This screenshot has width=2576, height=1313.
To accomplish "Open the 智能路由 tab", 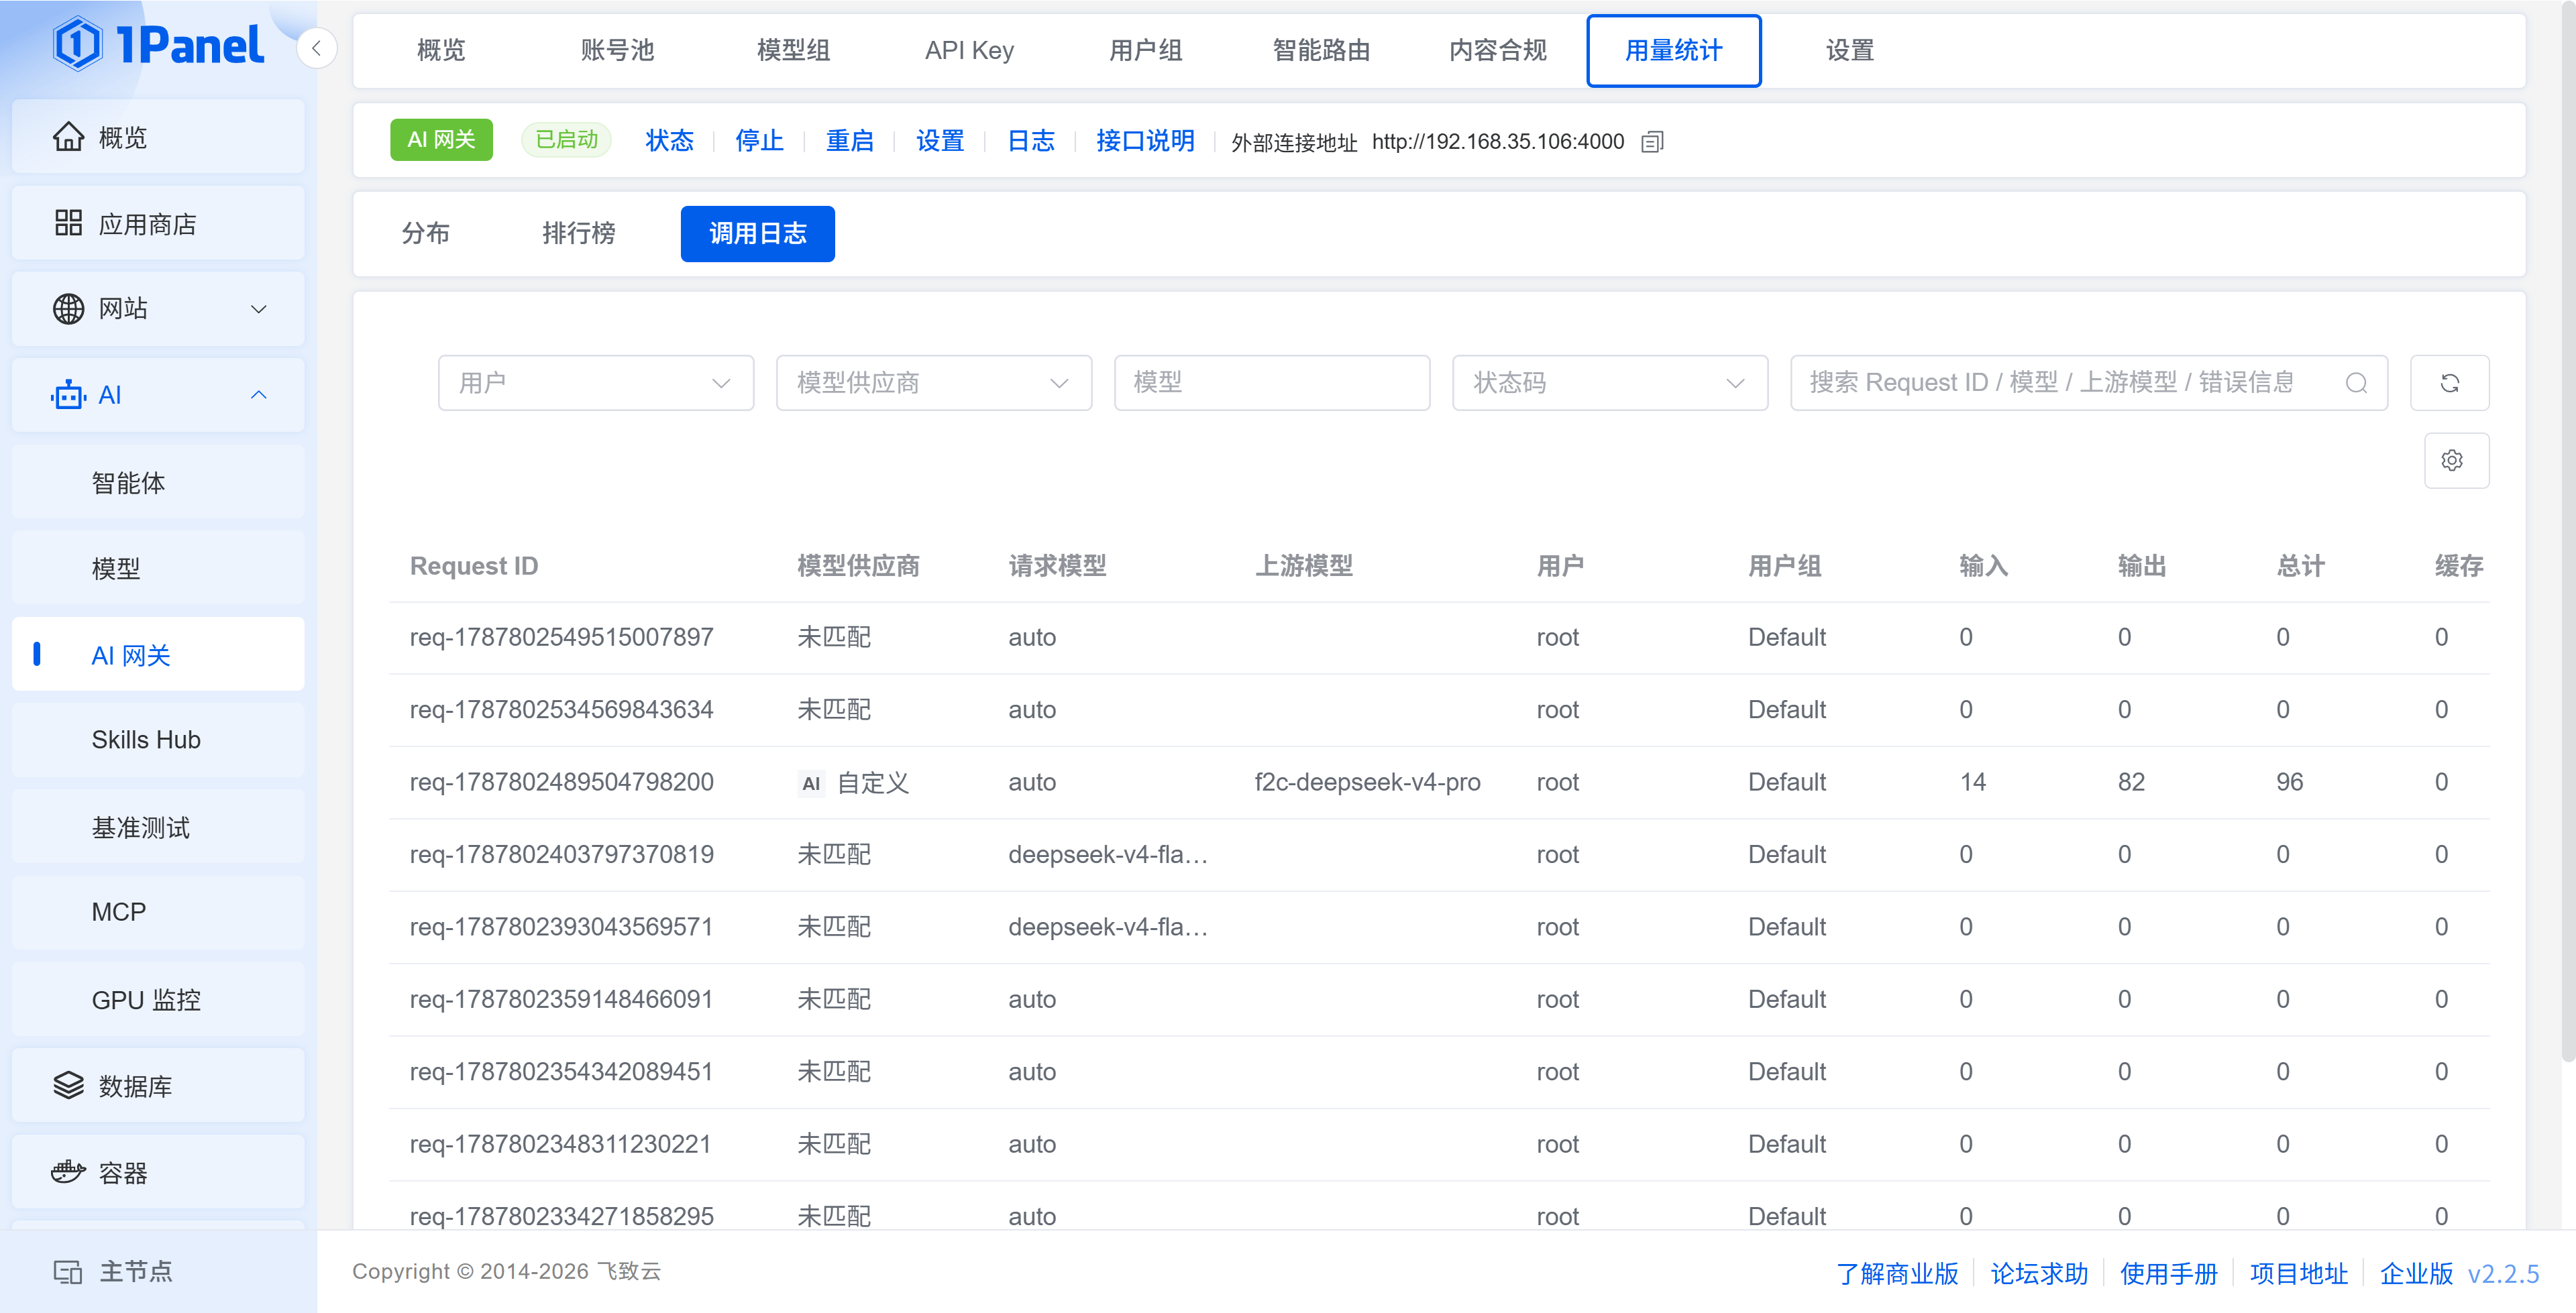I will [1321, 50].
